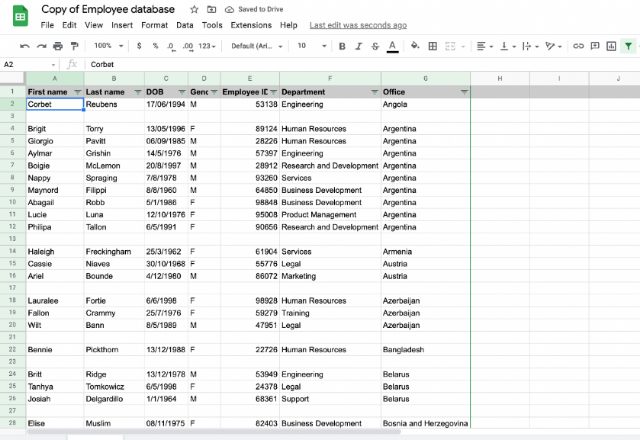
Task: Click the A2 name box
Action: tap(29, 64)
